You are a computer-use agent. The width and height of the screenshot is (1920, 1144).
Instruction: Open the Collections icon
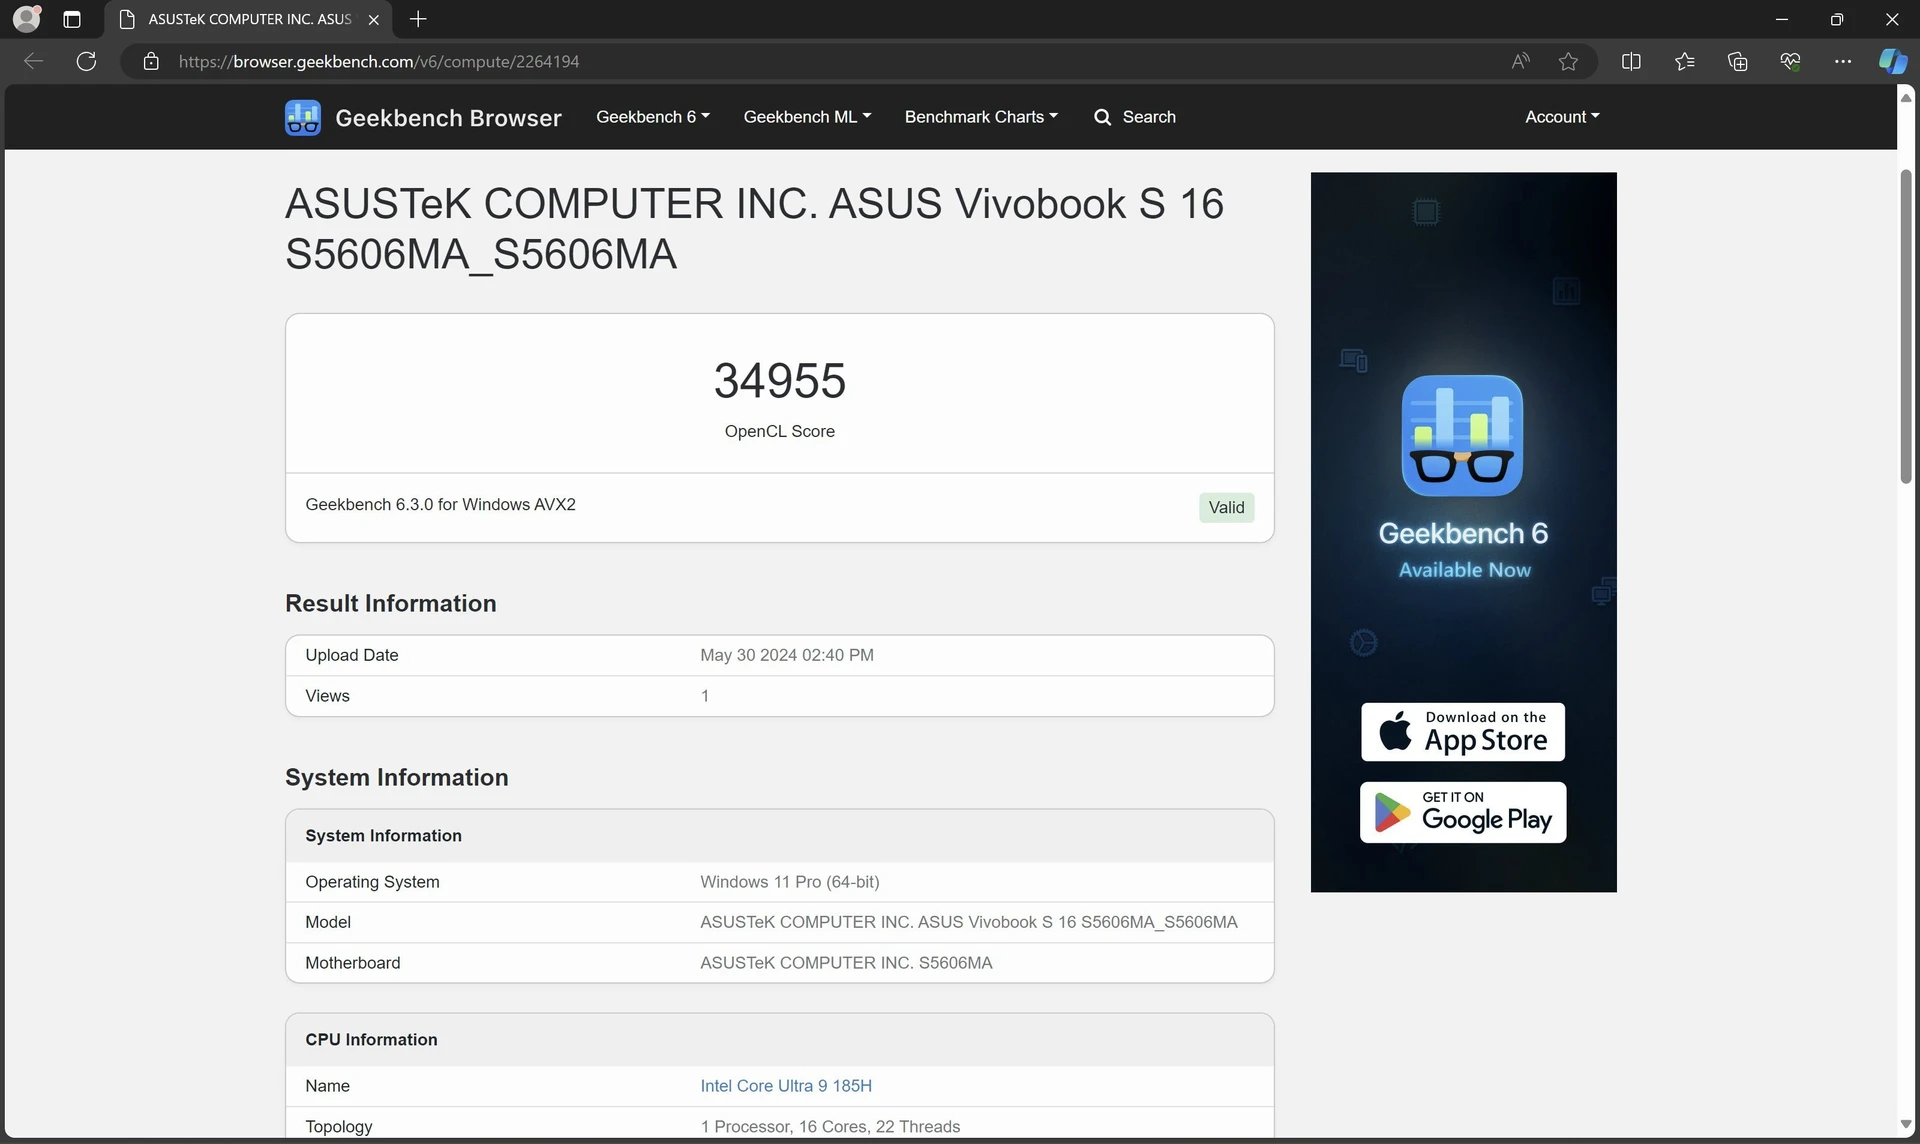point(1737,61)
